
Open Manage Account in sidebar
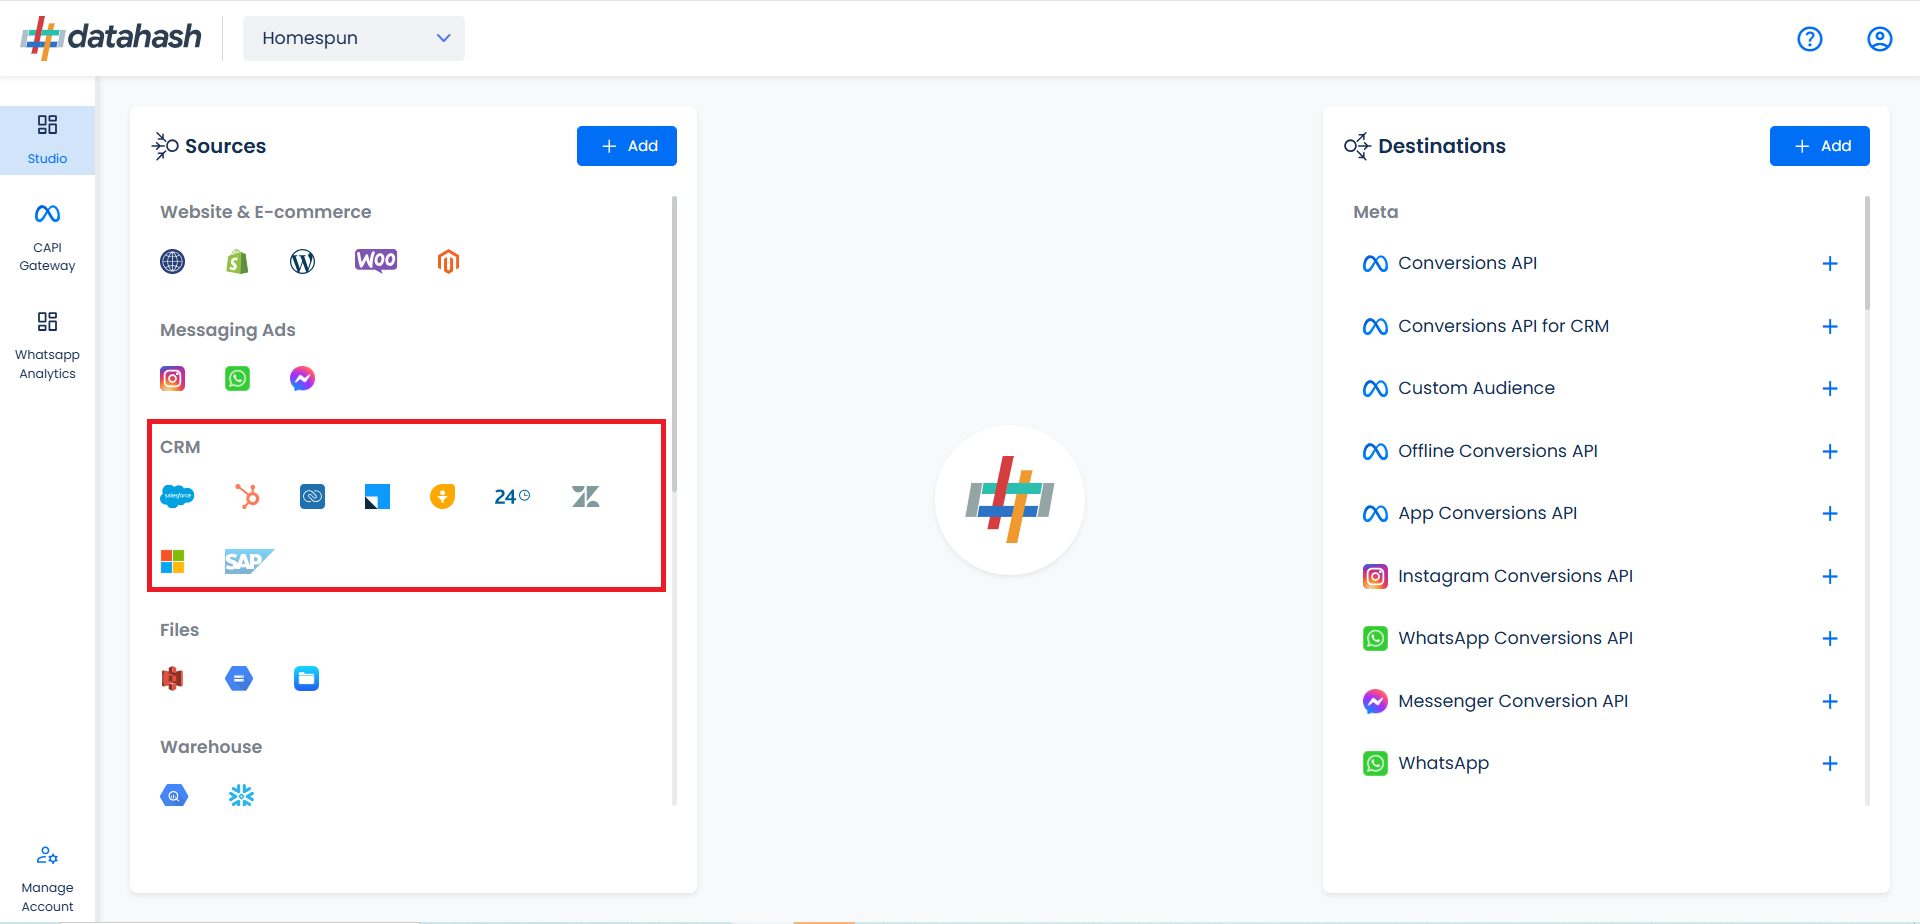pos(47,879)
